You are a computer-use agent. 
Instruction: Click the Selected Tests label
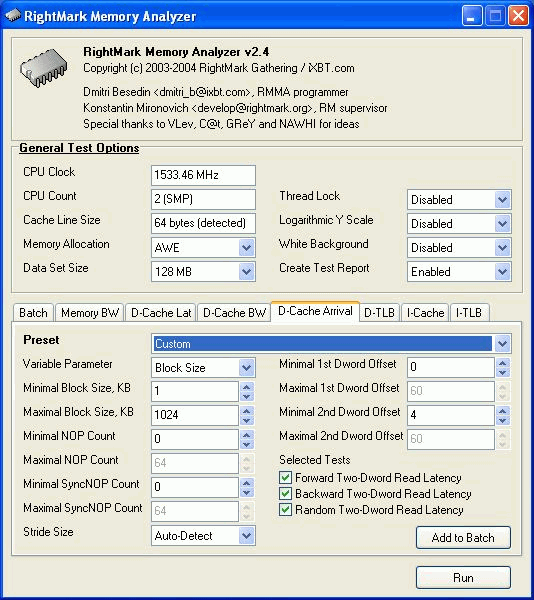coord(315,460)
